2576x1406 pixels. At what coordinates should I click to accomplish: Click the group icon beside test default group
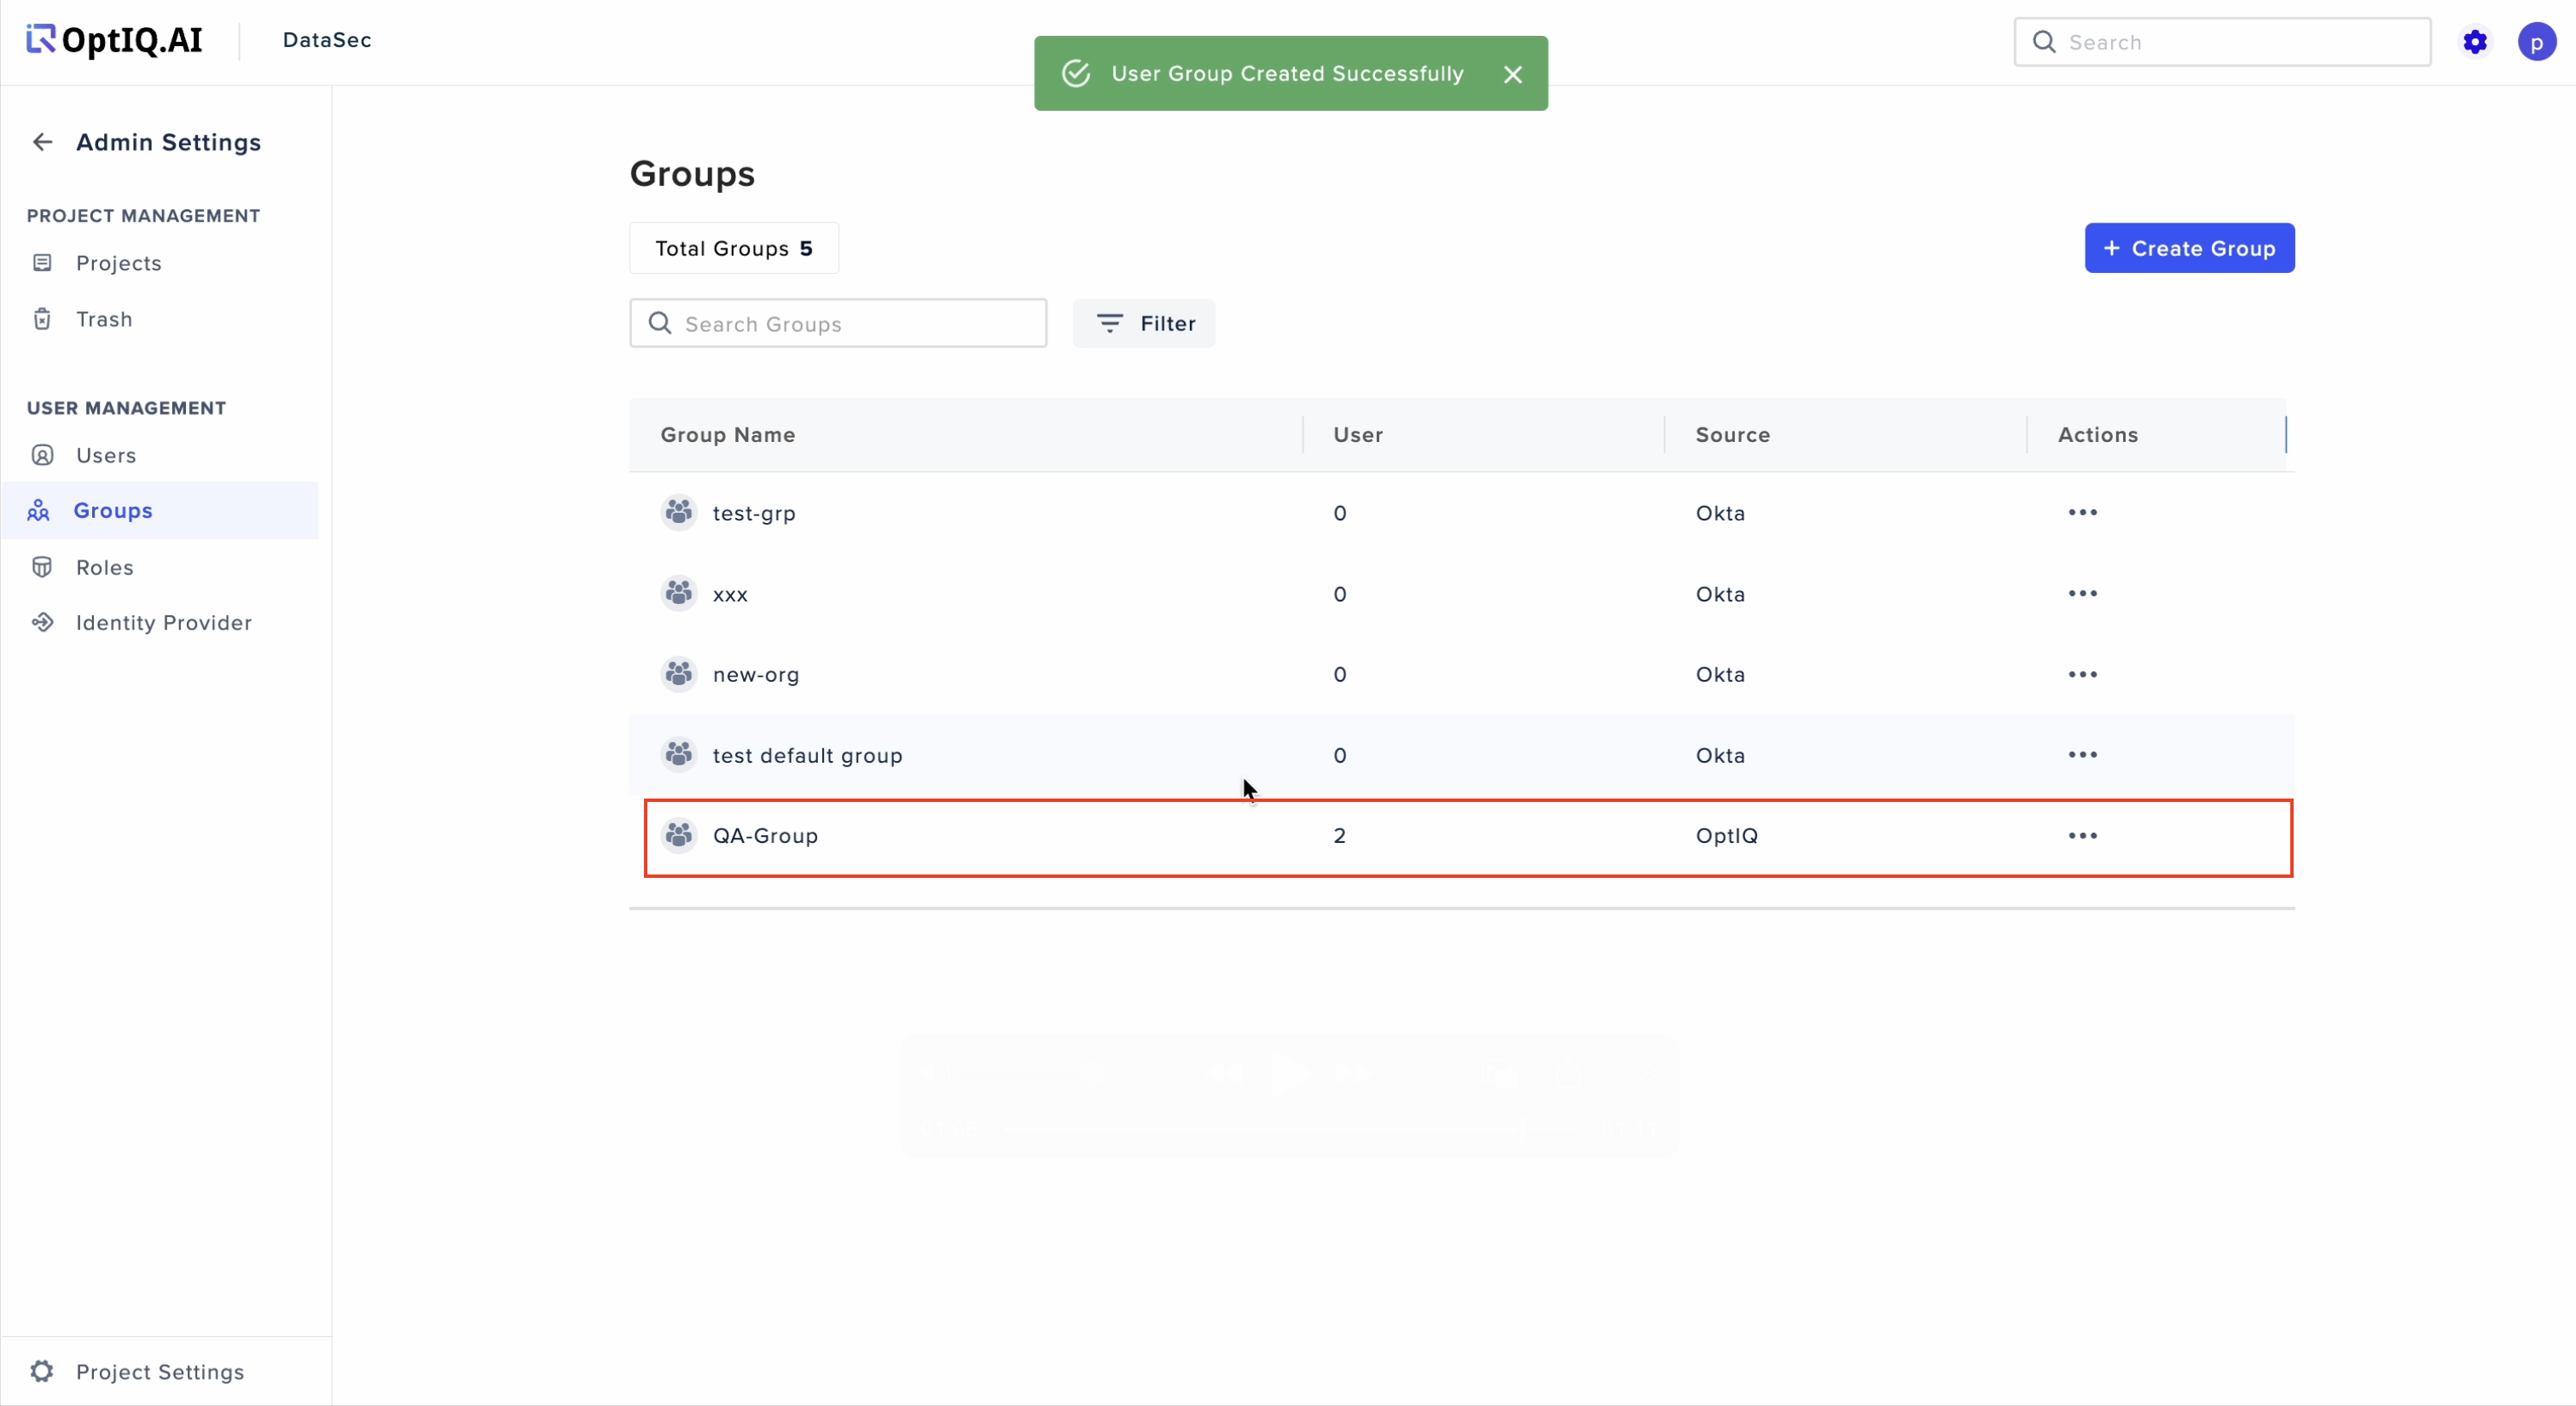click(679, 754)
